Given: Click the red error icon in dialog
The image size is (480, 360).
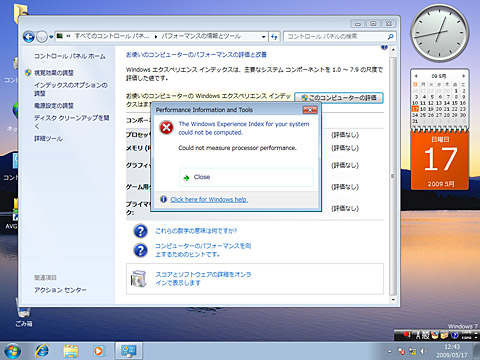Looking at the screenshot, I should tap(166, 128).
